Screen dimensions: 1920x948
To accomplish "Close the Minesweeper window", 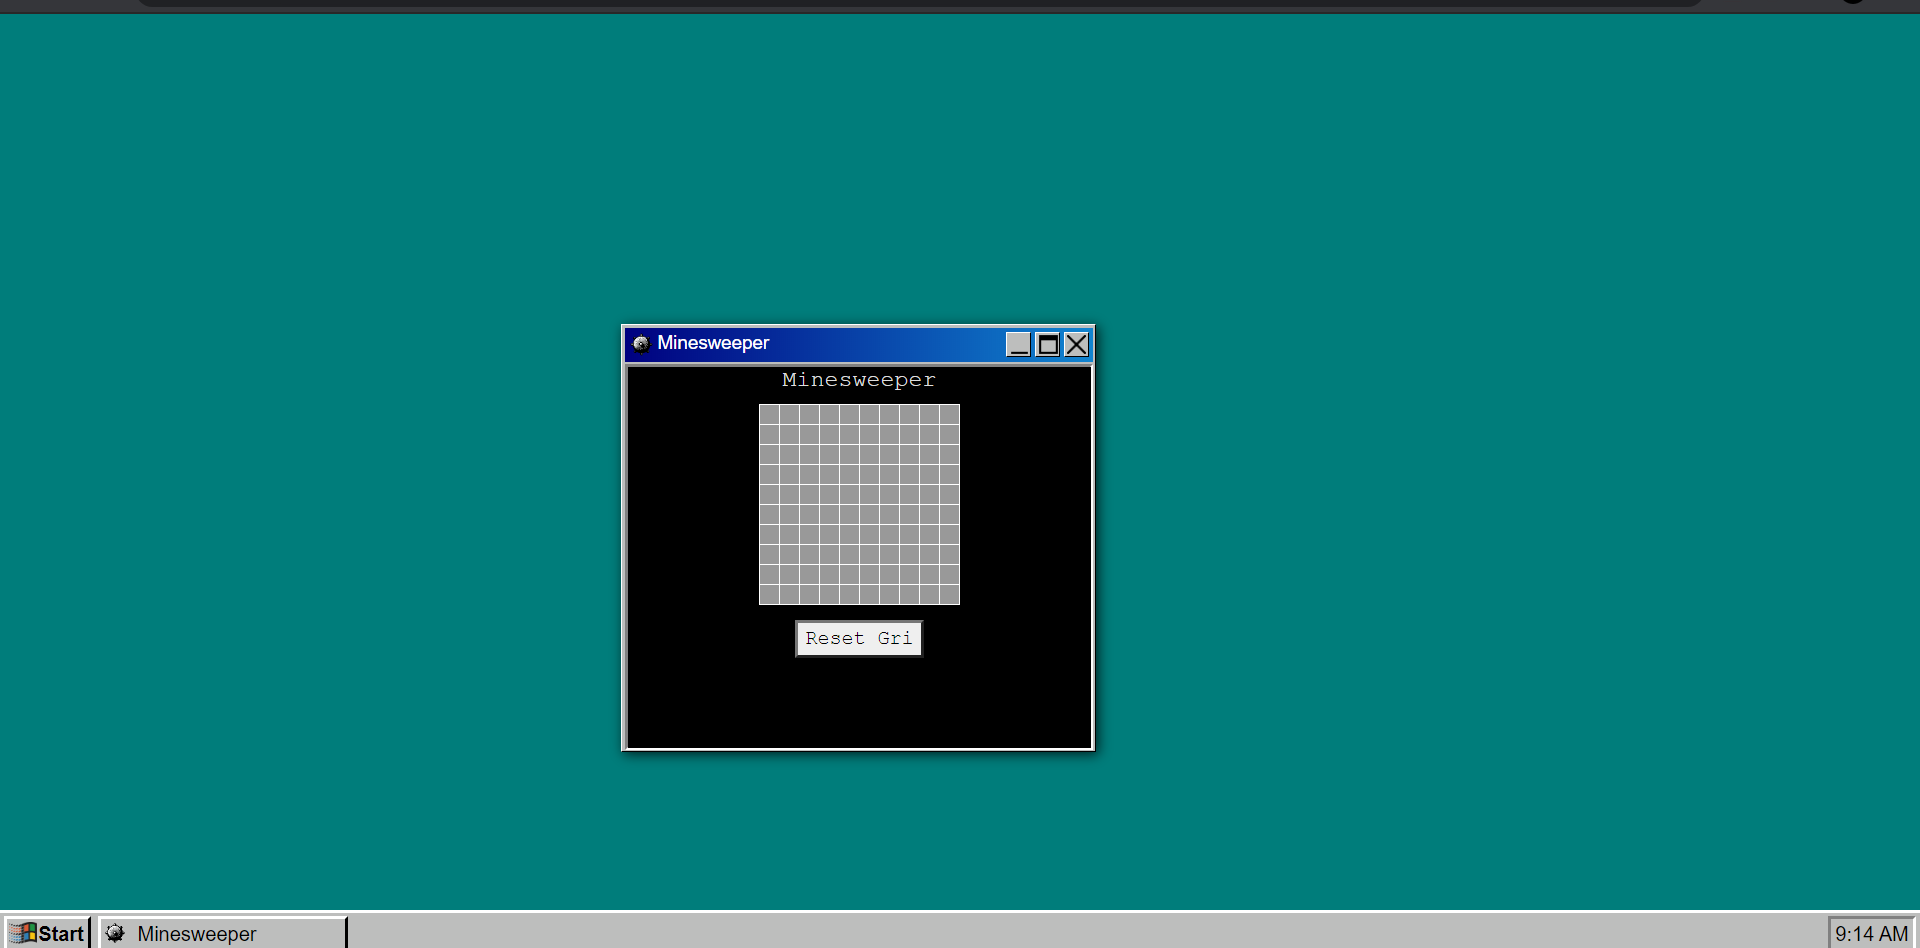I will point(1076,344).
